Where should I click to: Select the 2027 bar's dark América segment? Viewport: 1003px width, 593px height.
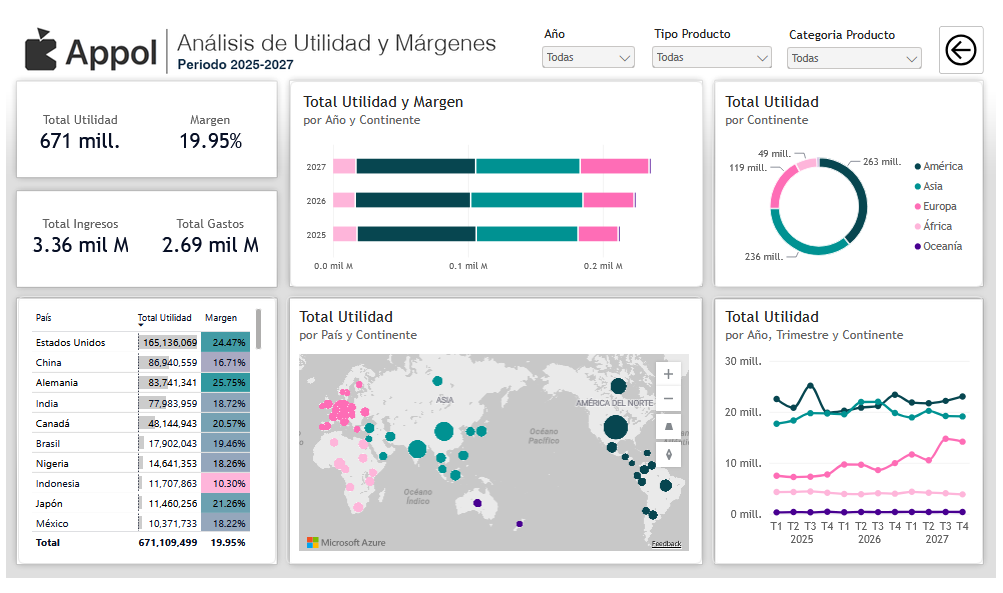pos(416,166)
